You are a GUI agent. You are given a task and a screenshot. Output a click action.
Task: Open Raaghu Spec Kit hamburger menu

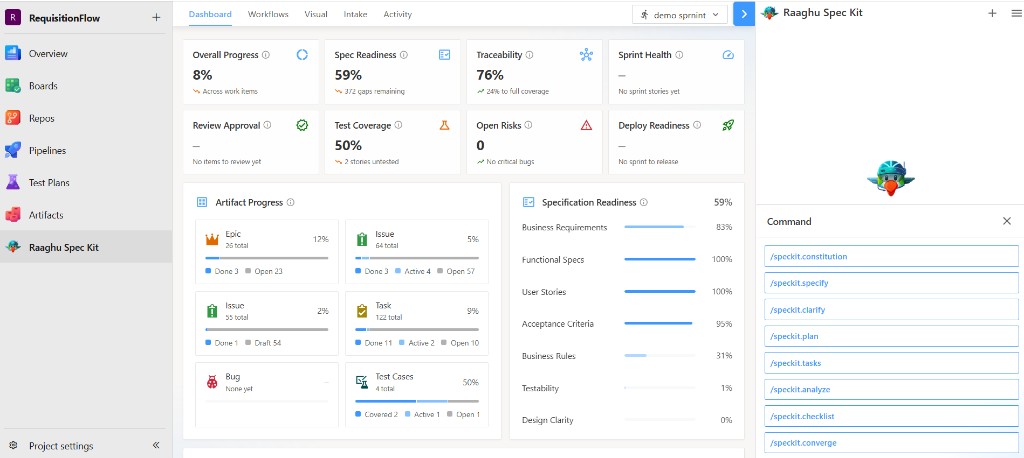(x=1017, y=12)
